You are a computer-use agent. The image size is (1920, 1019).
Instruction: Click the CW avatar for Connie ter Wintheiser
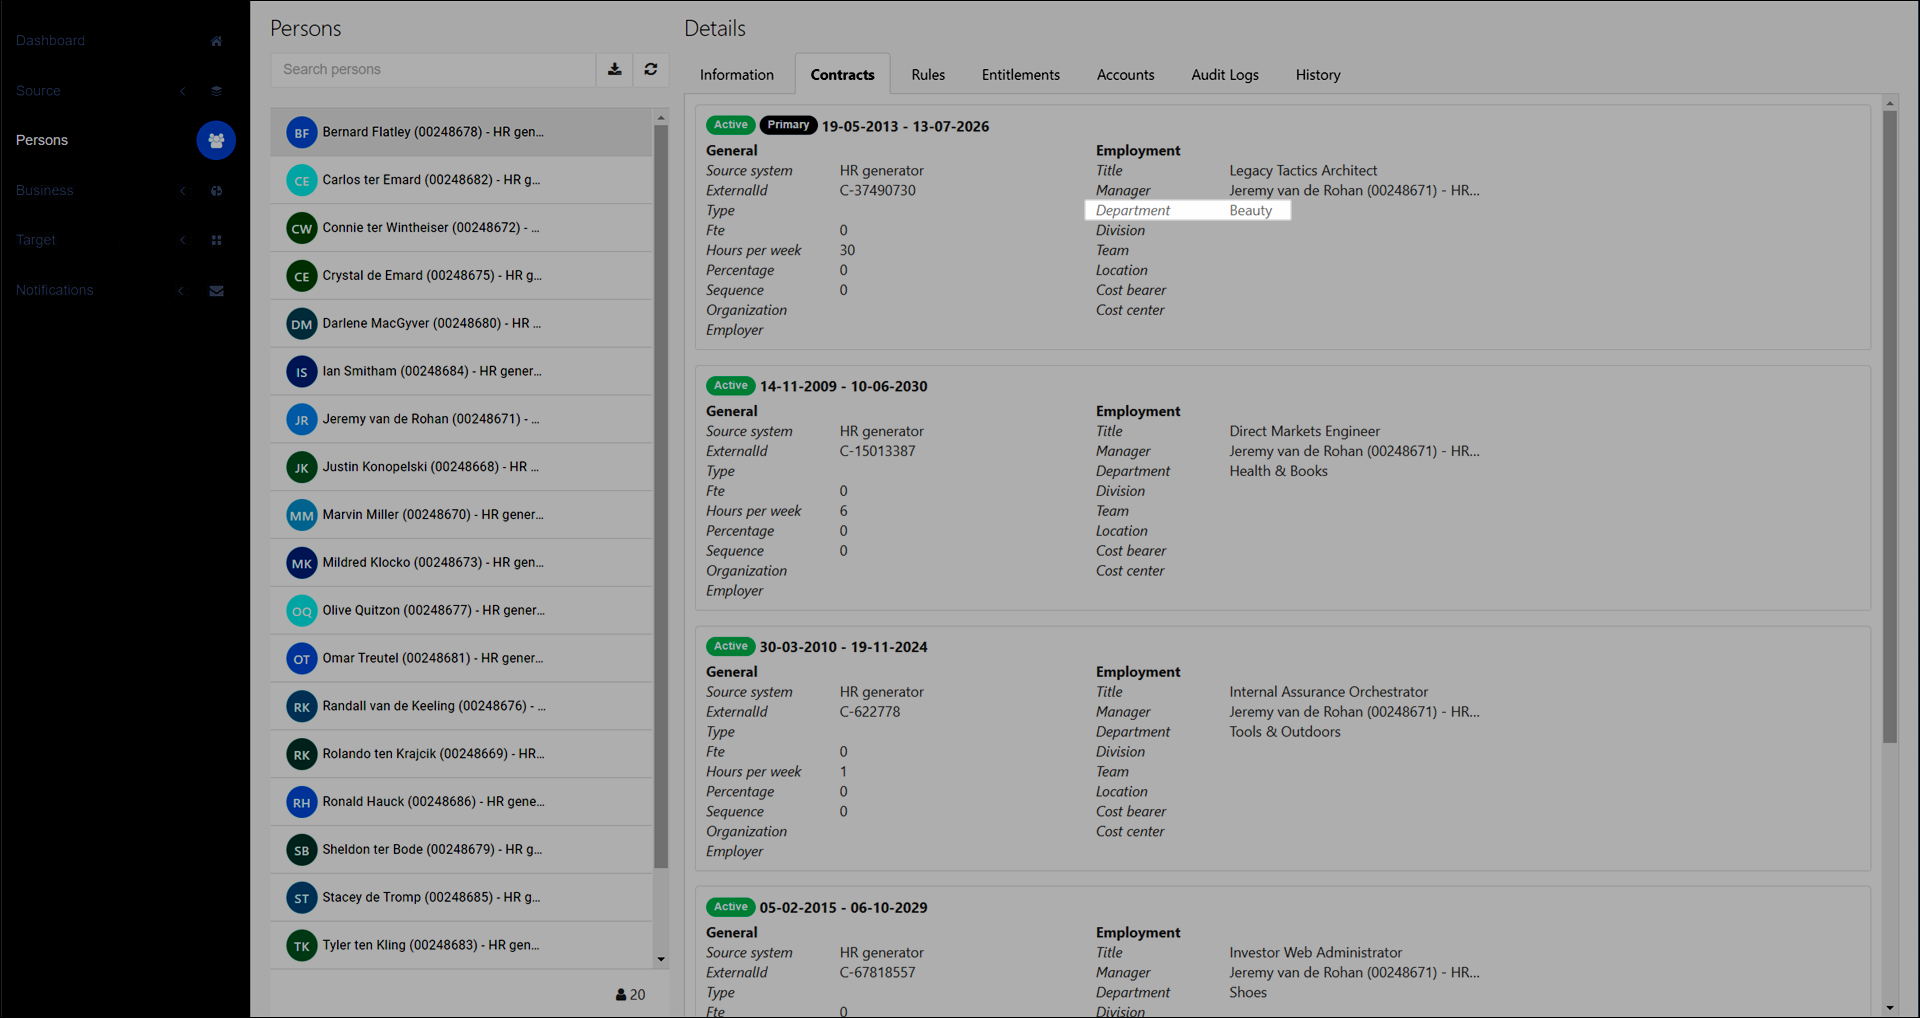pyautogui.click(x=302, y=228)
